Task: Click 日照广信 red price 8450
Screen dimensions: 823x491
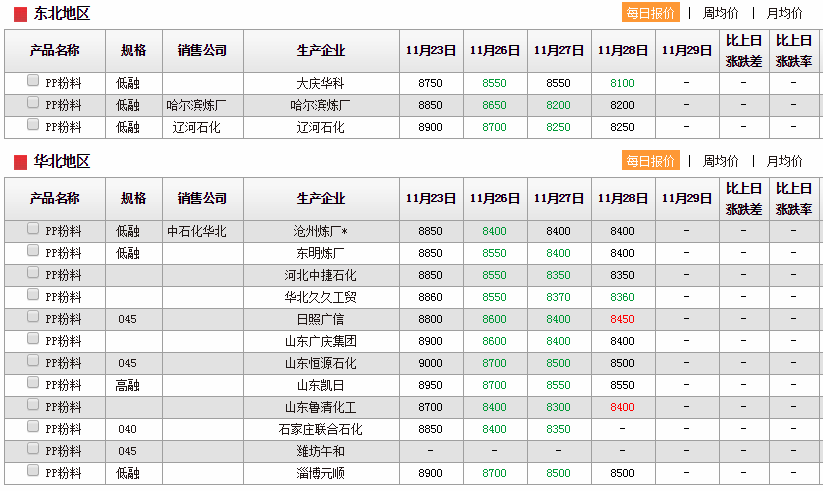Action: click(622, 319)
